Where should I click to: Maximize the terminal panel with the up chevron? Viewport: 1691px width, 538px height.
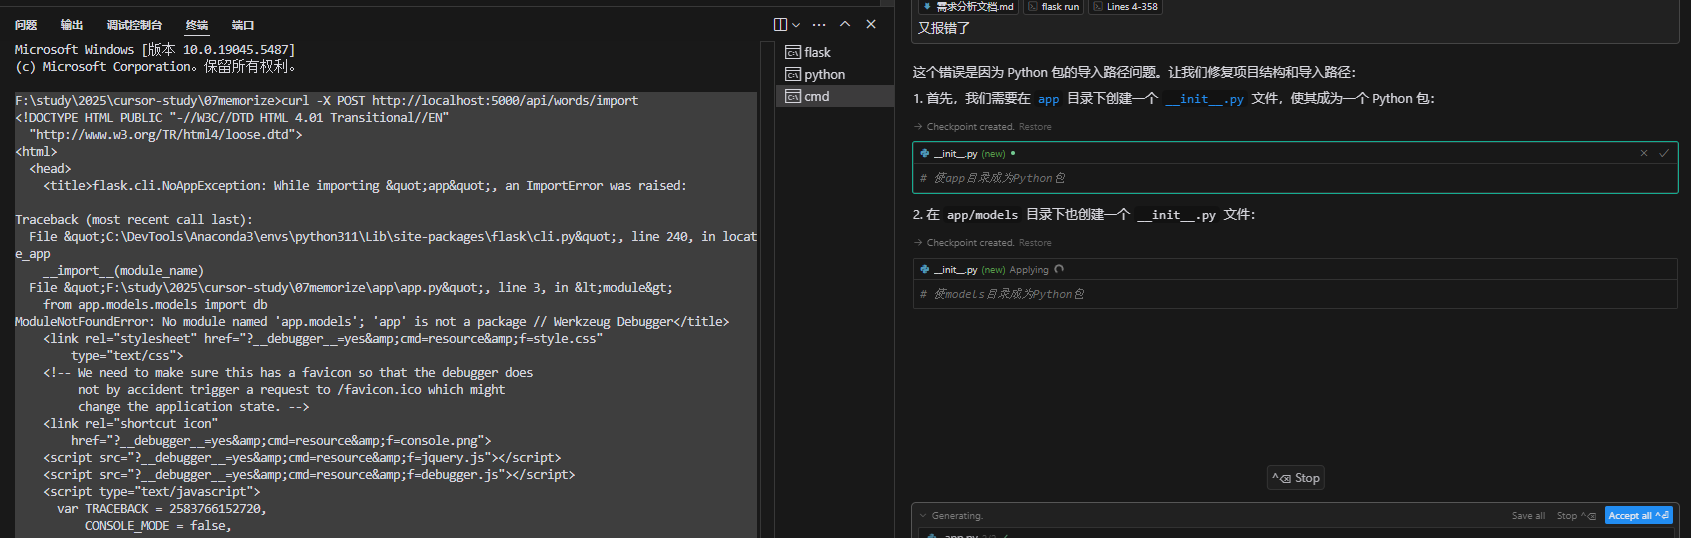845,24
